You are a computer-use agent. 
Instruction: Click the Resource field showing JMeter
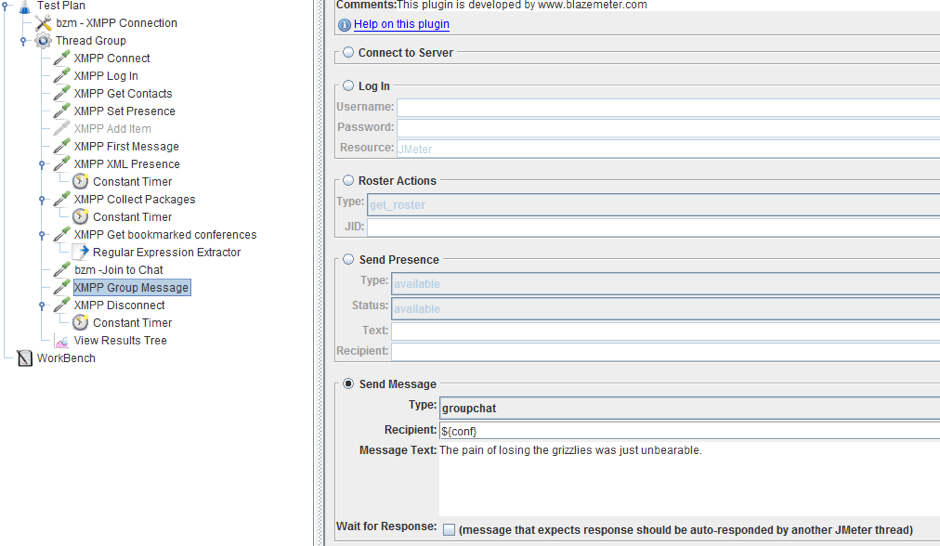tap(668, 148)
